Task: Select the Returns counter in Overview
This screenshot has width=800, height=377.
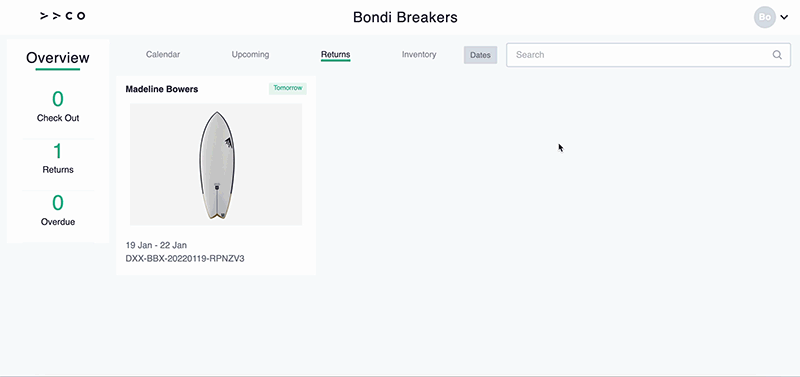Action: (x=58, y=159)
